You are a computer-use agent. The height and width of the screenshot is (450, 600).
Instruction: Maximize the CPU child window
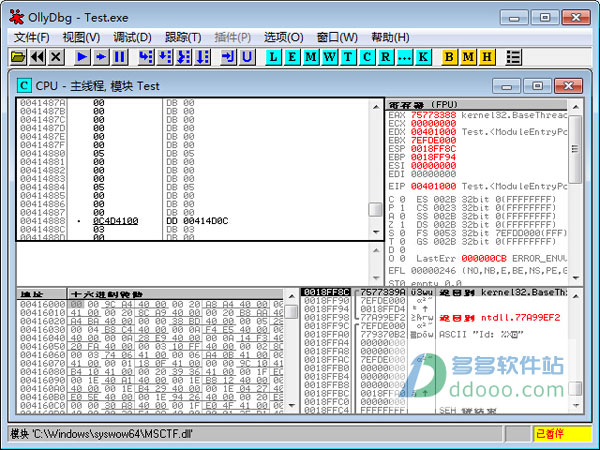tap(538, 86)
